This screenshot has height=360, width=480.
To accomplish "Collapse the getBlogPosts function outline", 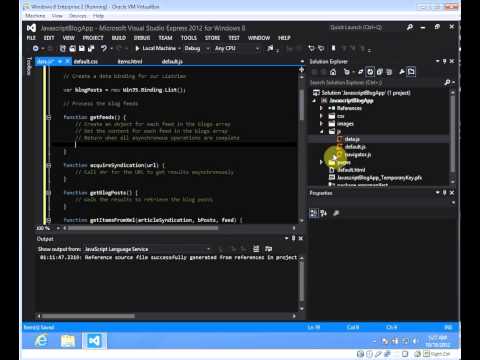I will tap(49, 193).
